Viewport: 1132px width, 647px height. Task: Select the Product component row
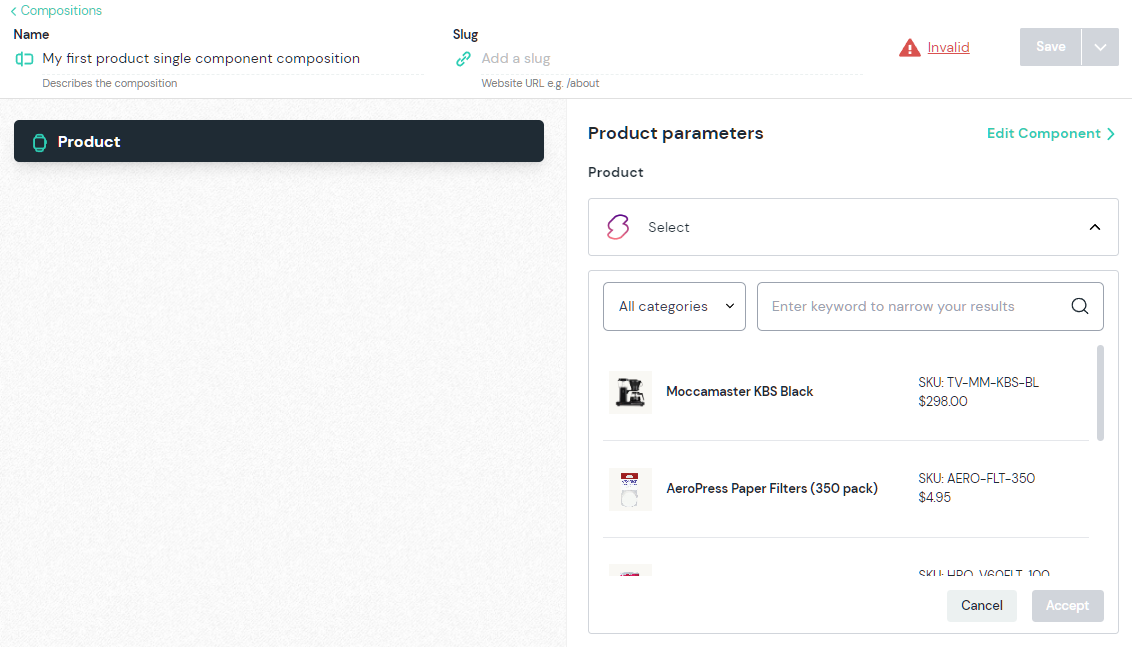(x=279, y=141)
